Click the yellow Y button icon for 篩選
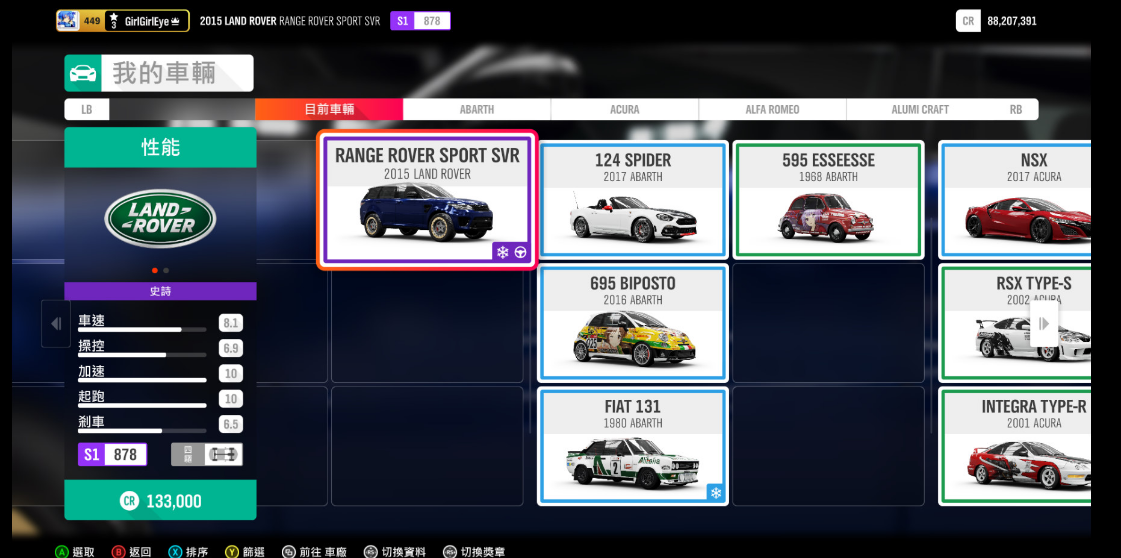 [x=232, y=552]
